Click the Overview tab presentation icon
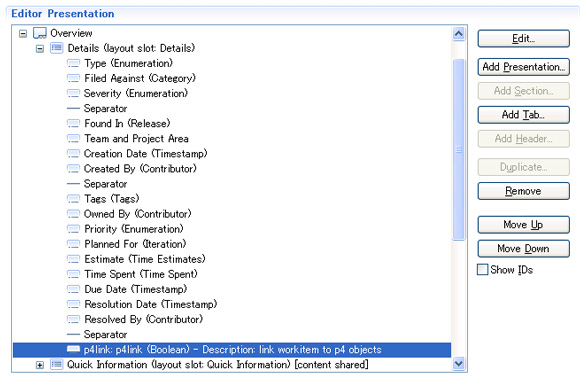Viewport: 580px width, 382px height. pyautogui.click(x=40, y=33)
